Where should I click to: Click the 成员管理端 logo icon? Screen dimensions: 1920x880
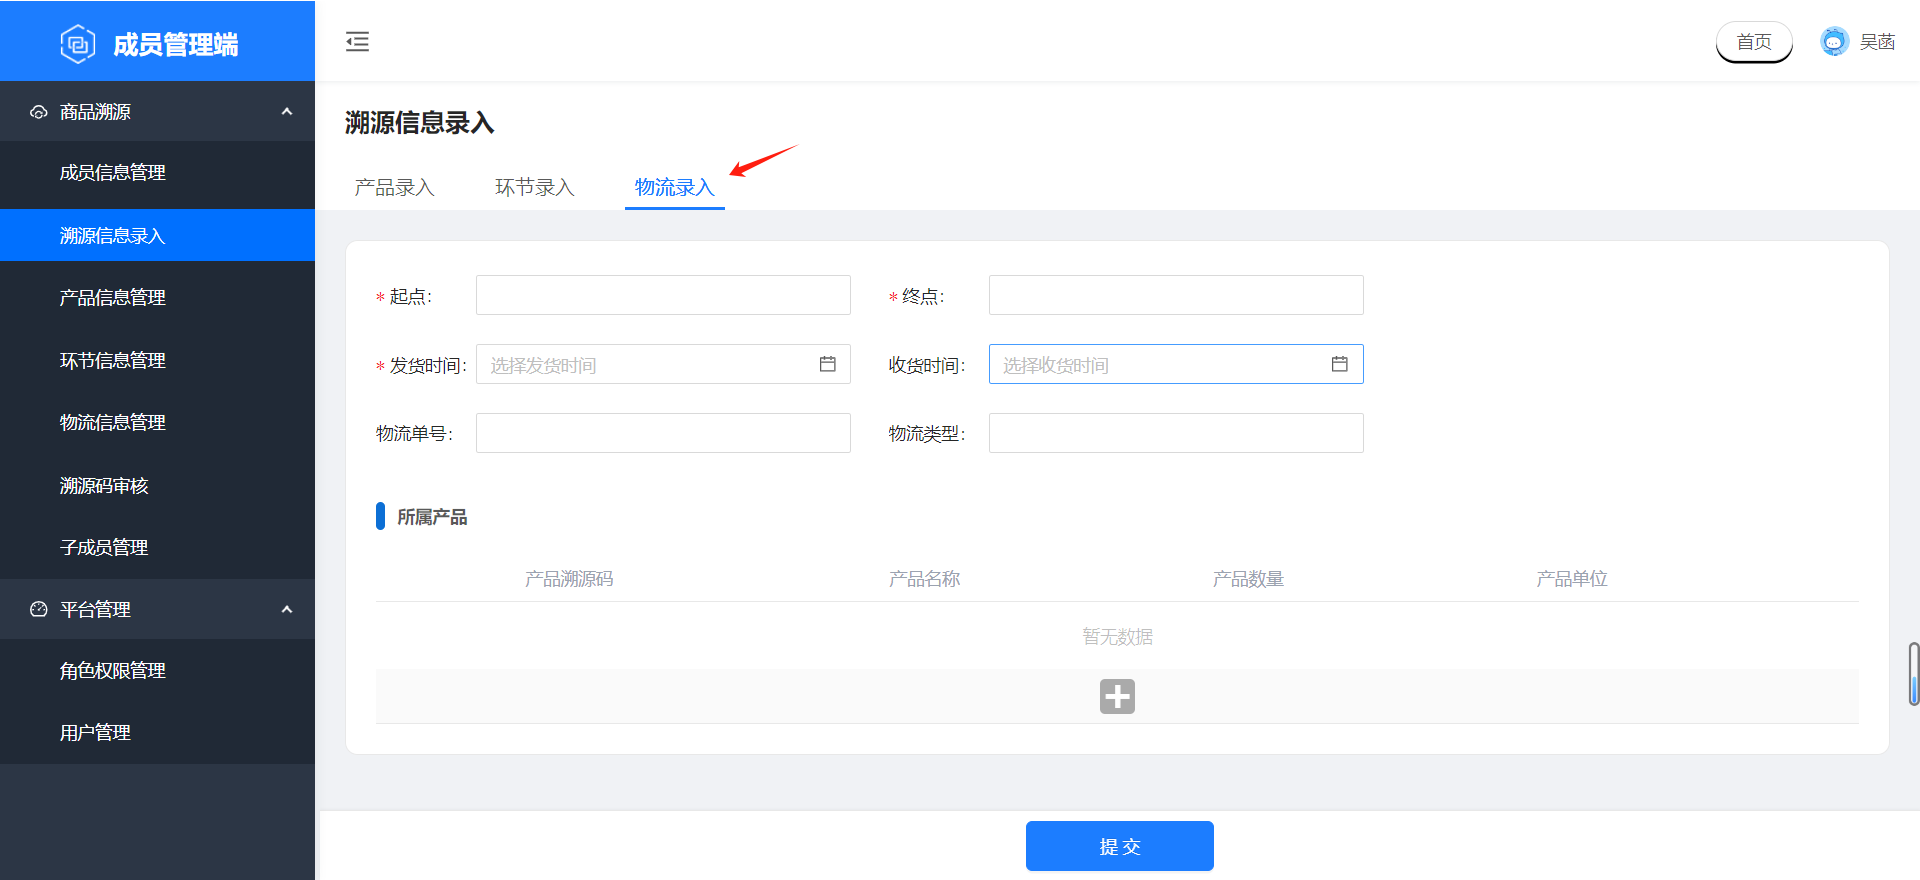(x=78, y=44)
